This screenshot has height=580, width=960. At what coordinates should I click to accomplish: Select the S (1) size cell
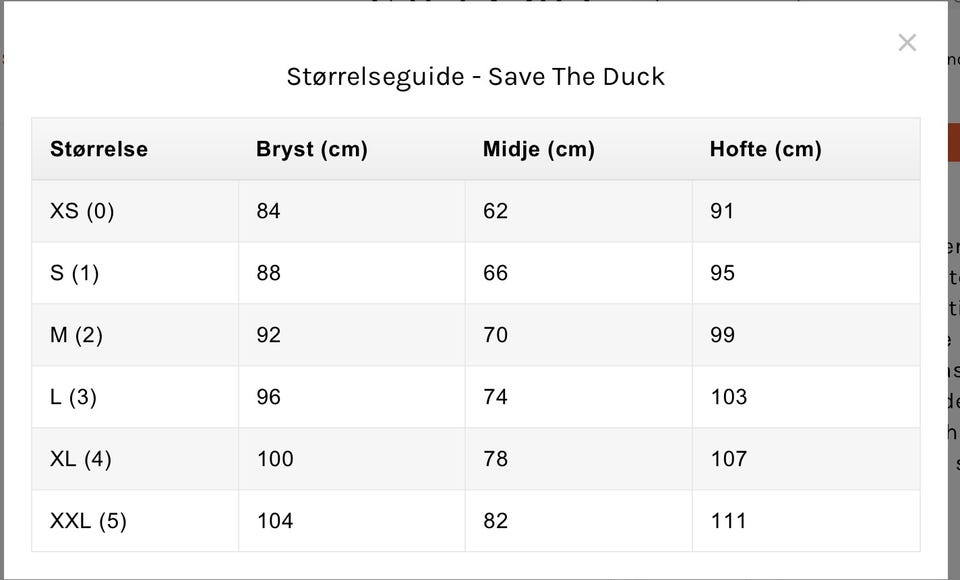[75, 273]
